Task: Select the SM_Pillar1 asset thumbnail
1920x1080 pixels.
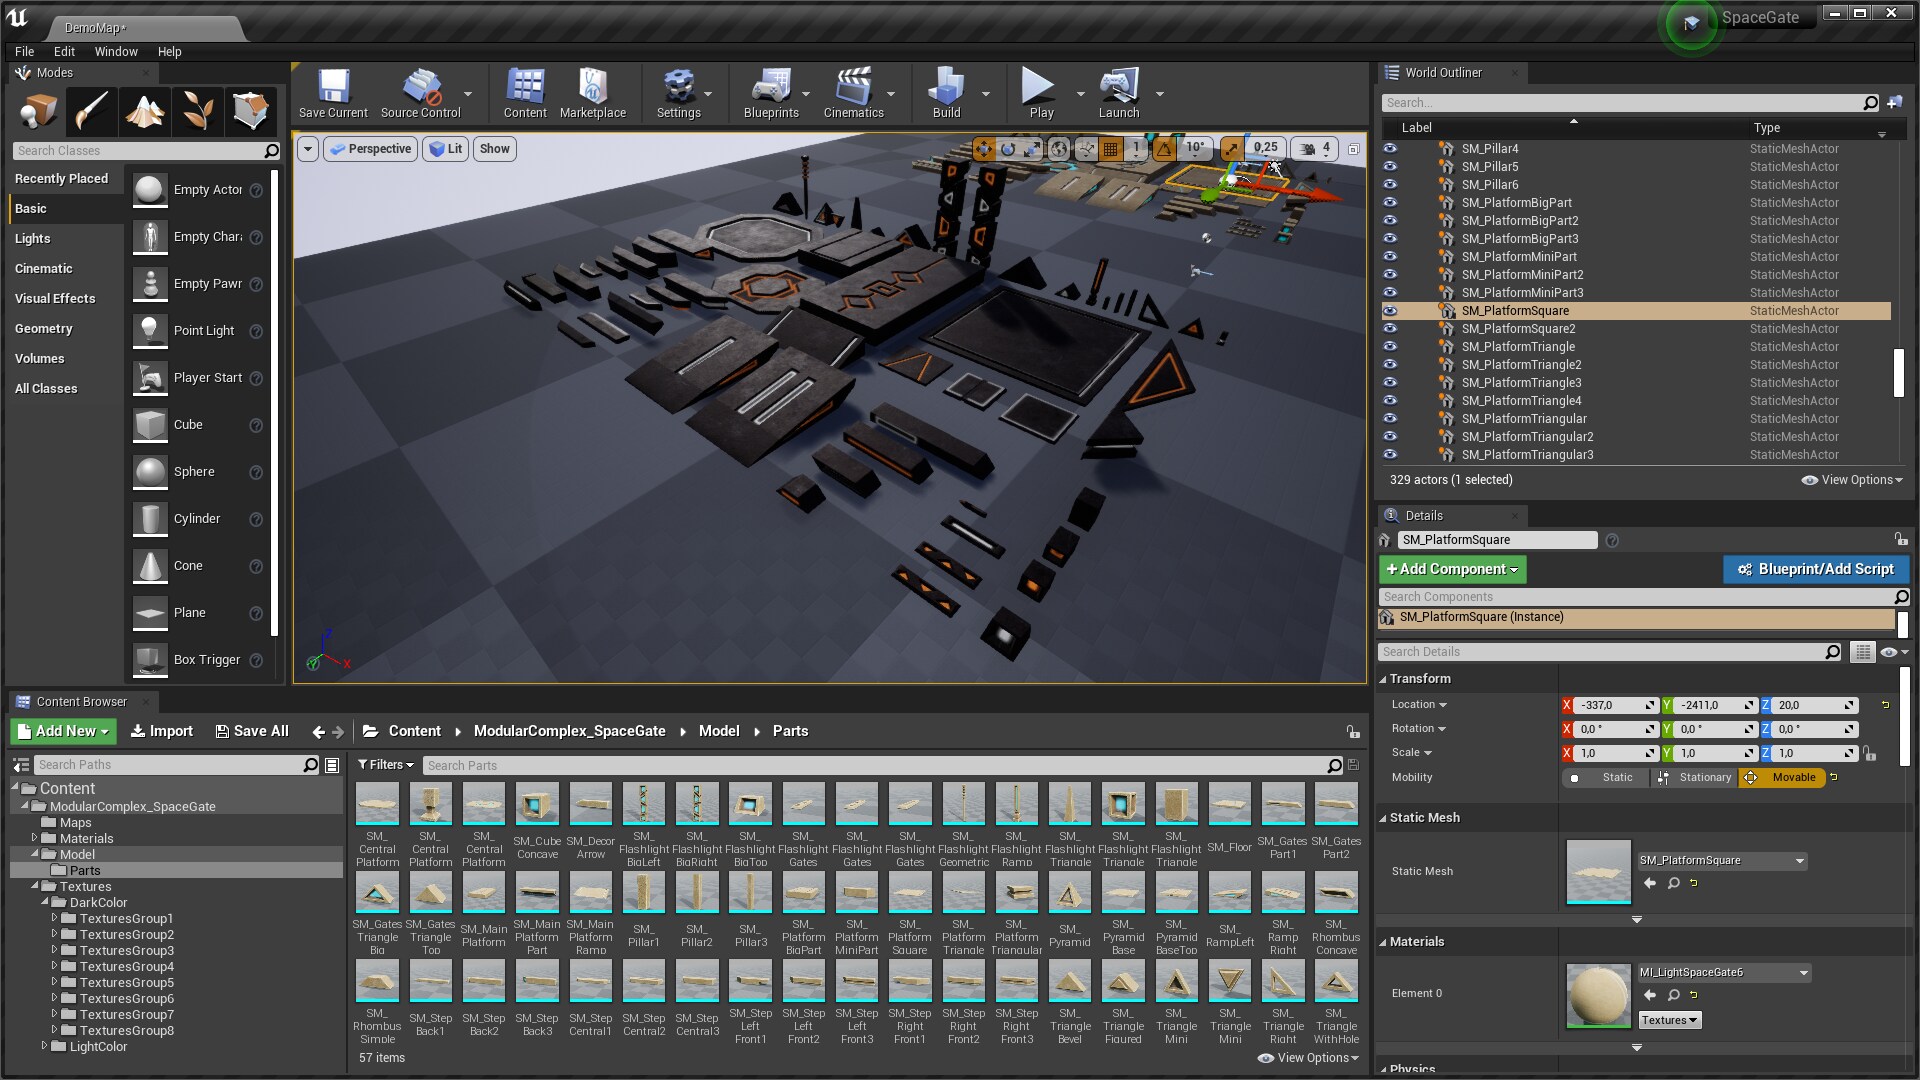Action: (x=643, y=892)
